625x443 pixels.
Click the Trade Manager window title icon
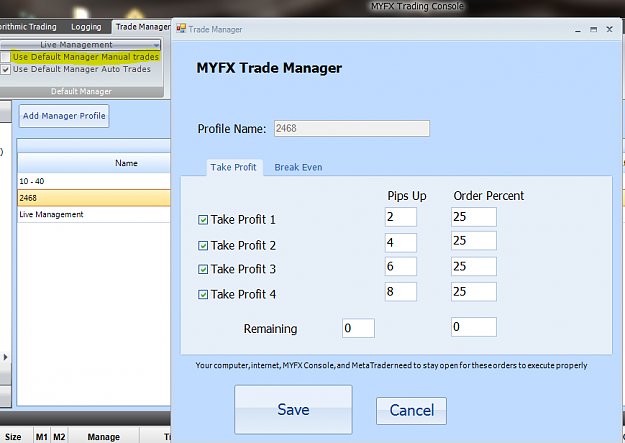181,29
